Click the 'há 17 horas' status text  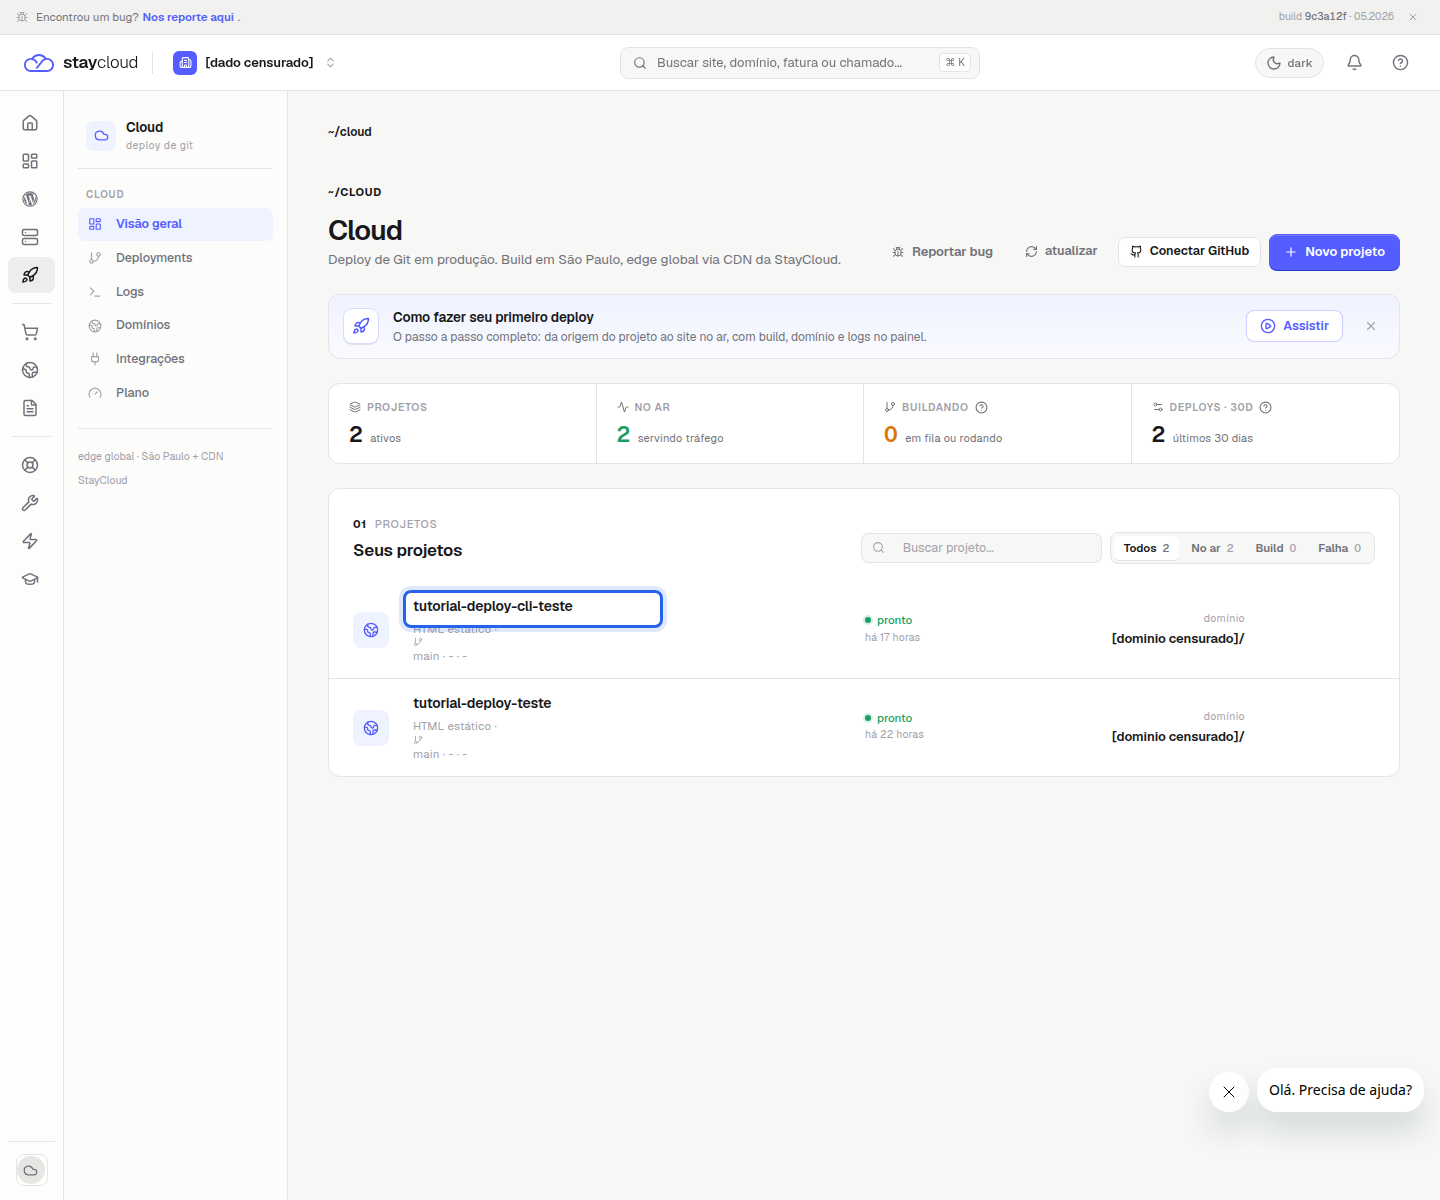click(x=892, y=637)
